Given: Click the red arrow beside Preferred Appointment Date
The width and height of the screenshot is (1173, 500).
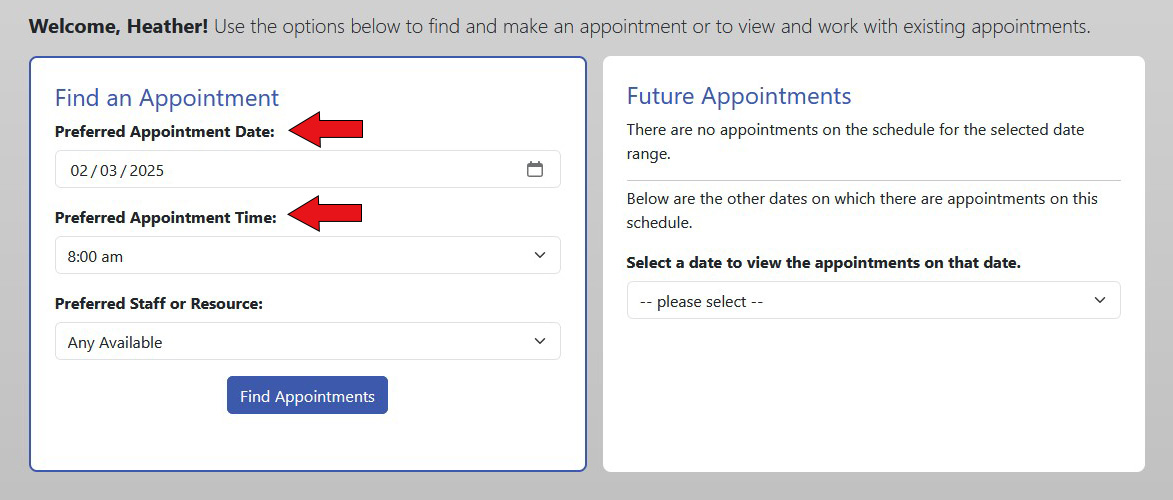Looking at the screenshot, I should point(325,129).
